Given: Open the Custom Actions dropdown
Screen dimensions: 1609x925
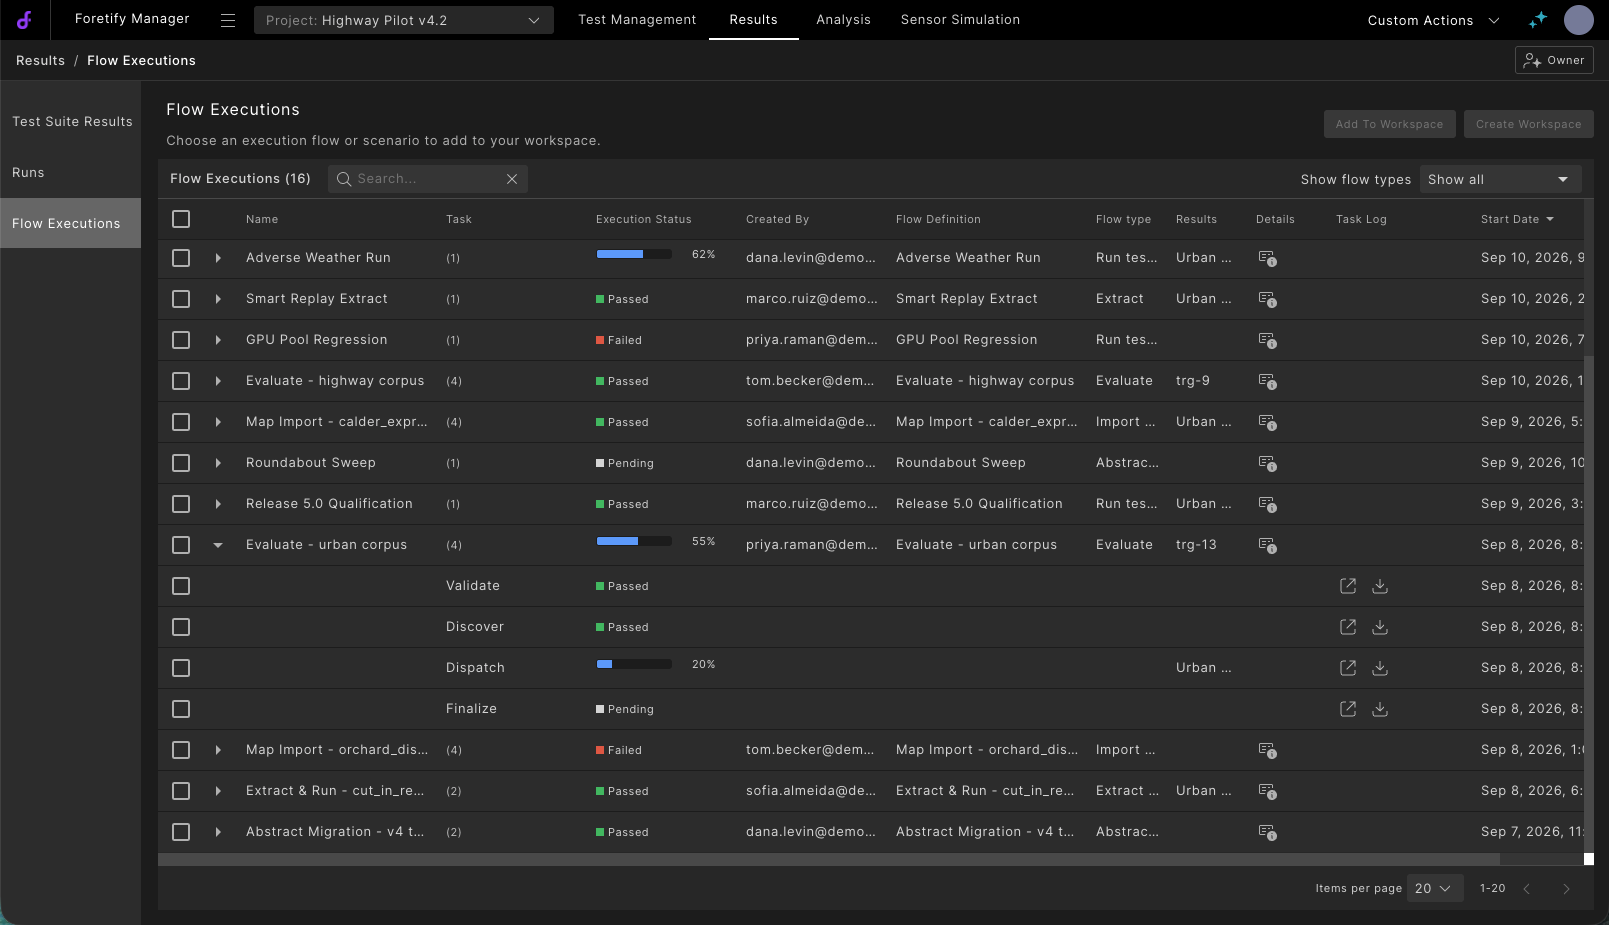Looking at the screenshot, I should 1433,20.
